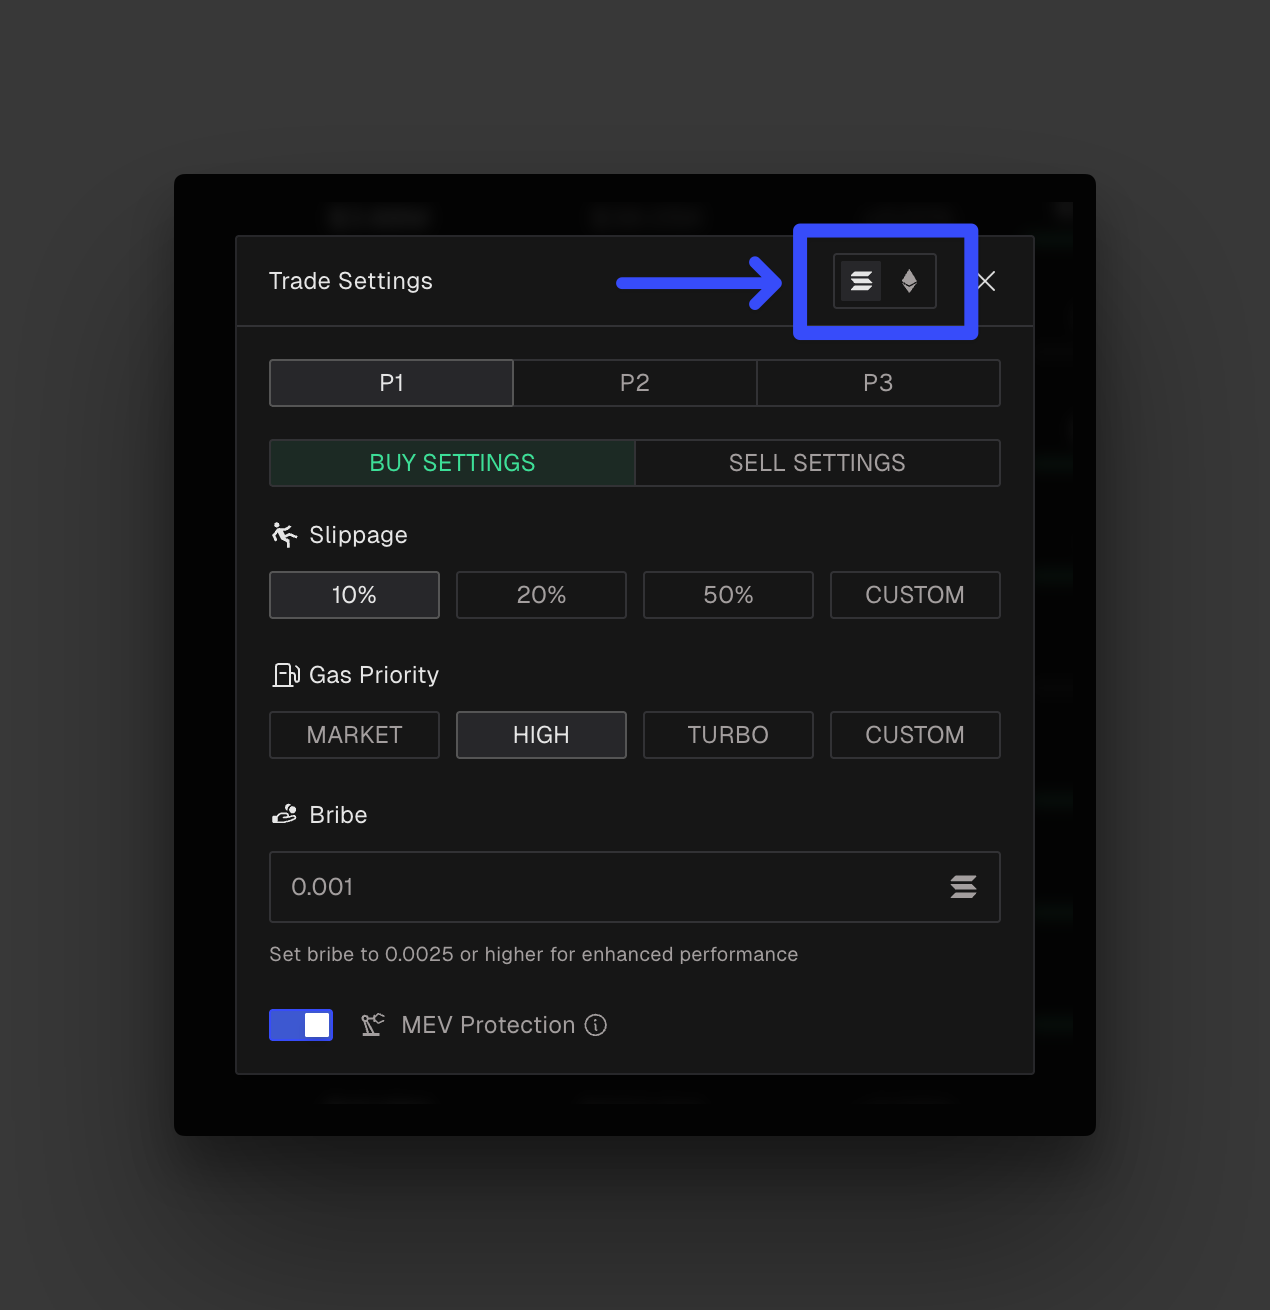Choose 50% slippage option
The width and height of the screenshot is (1270, 1310).
click(x=728, y=595)
